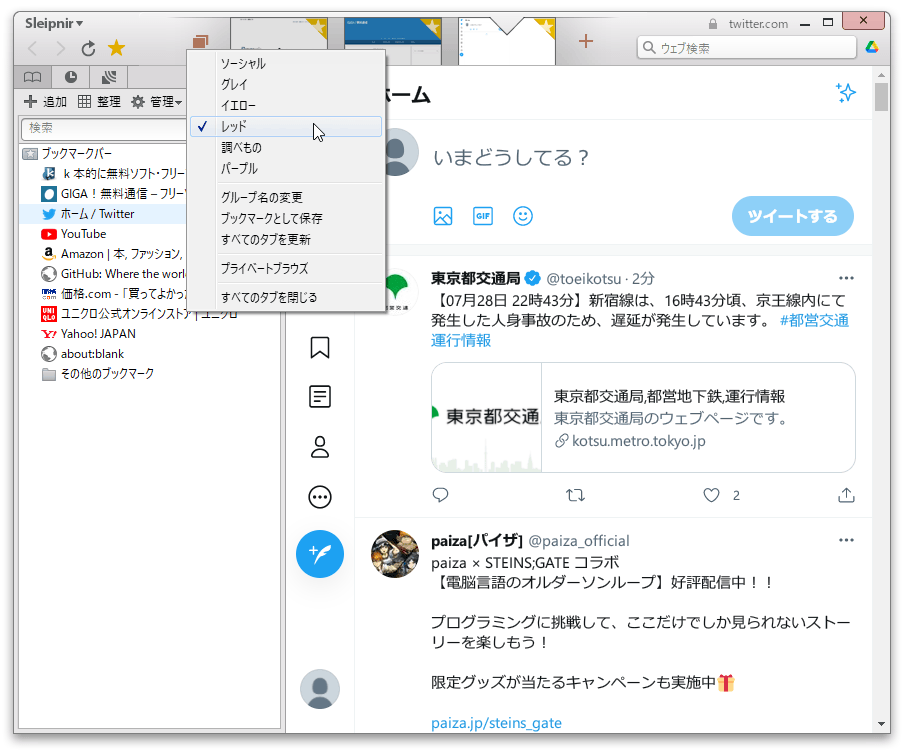Open GitHub bookmark
This screenshot has width=904, height=752.
click(114, 274)
